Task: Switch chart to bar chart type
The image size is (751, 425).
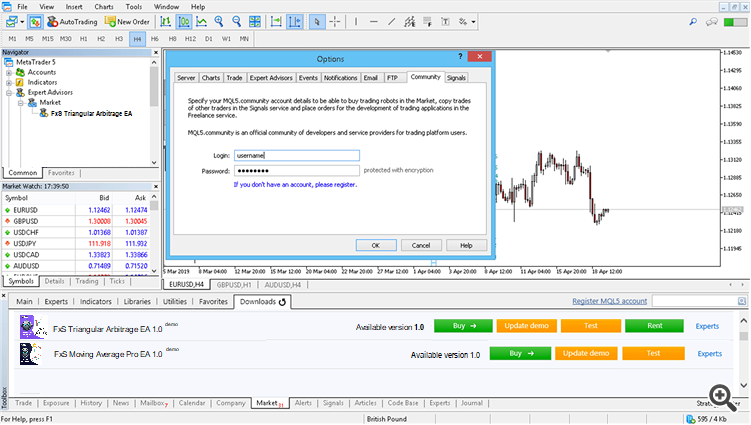Action: pyautogui.click(x=165, y=22)
